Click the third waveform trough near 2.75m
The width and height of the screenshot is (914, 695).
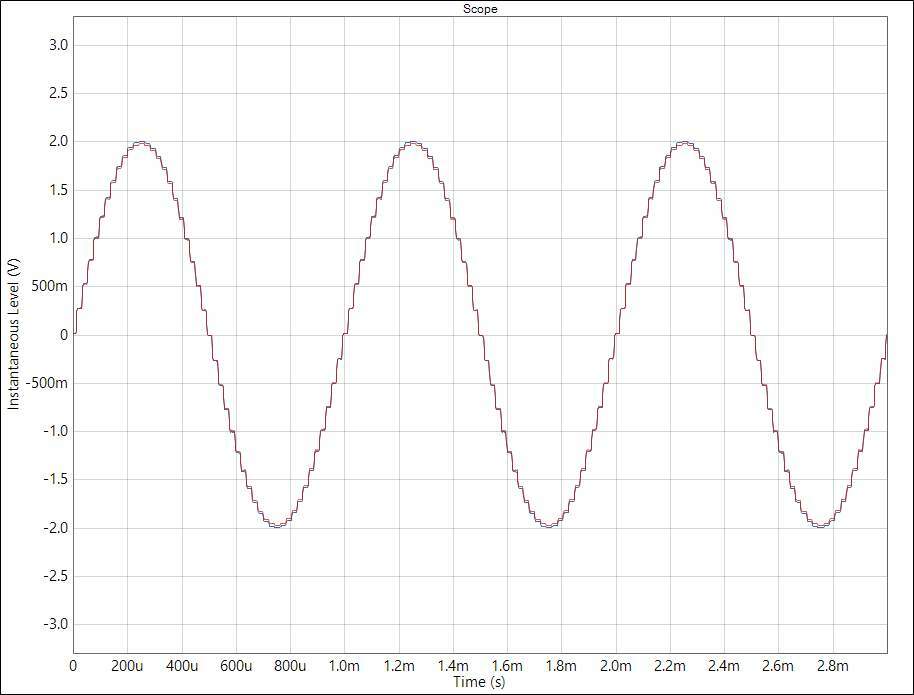[821, 526]
